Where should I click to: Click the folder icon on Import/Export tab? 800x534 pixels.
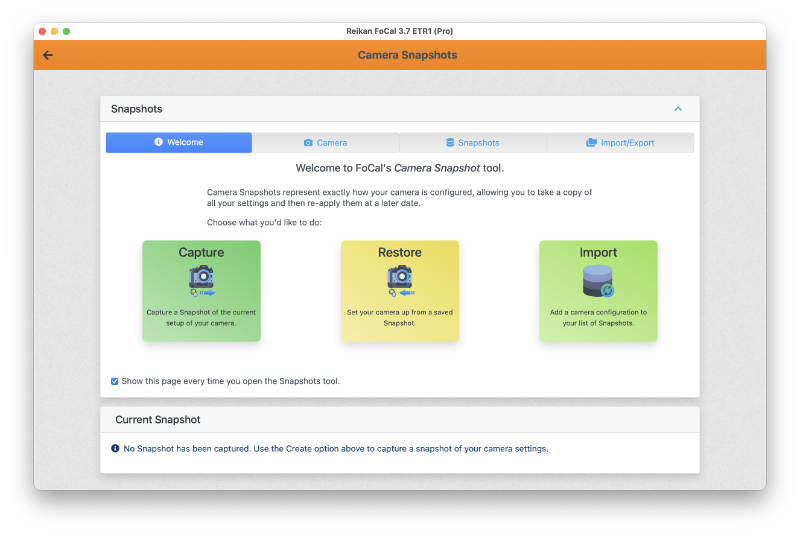tap(591, 142)
